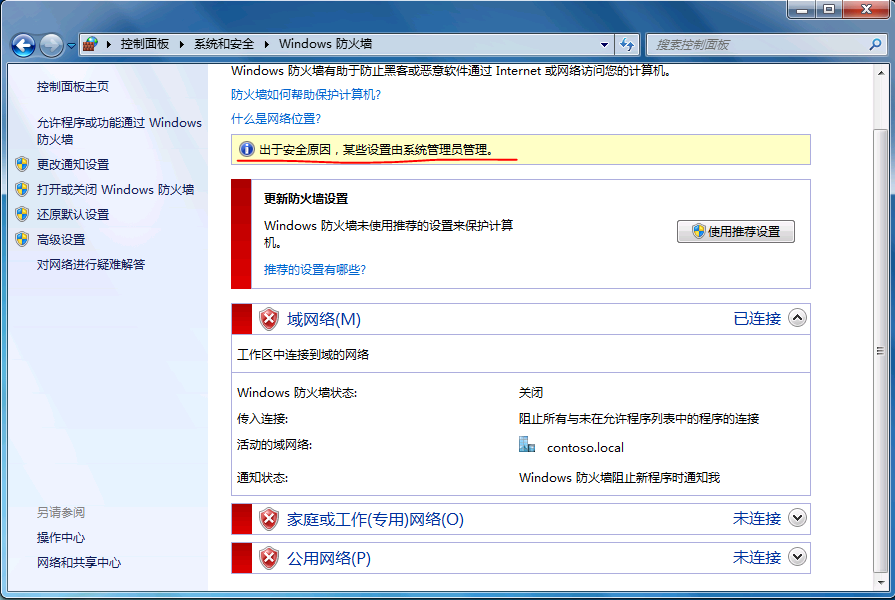Viewport: 895px width, 600px height.
Task: Click shield icon beside 更改通知设置
Action: coord(22,164)
